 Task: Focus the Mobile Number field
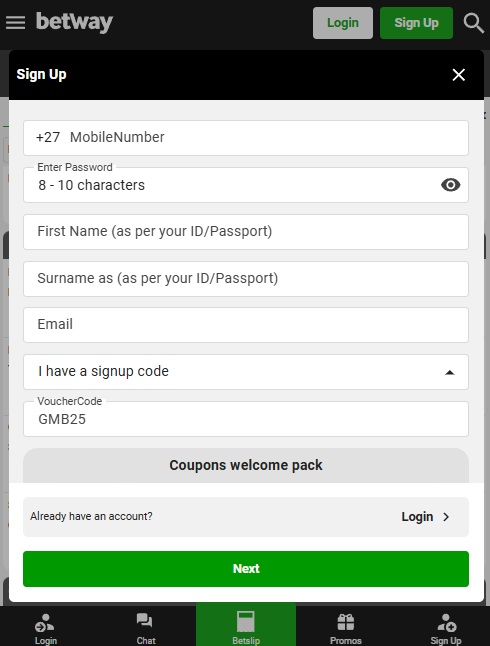pyautogui.click(x=246, y=138)
